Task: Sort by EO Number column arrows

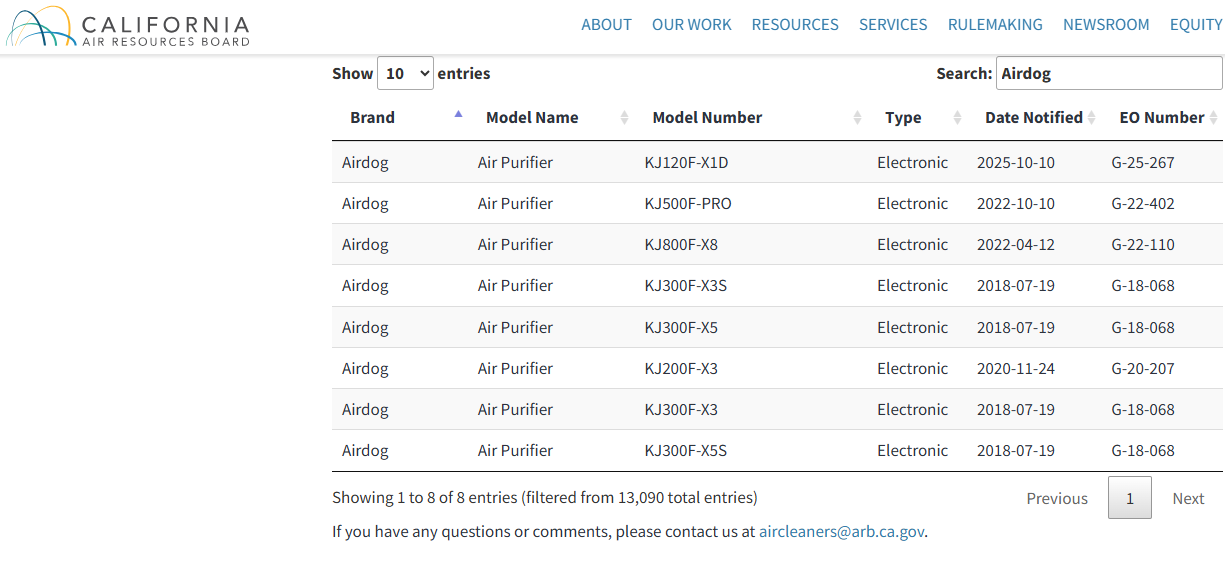Action: click(x=1213, y=118)
